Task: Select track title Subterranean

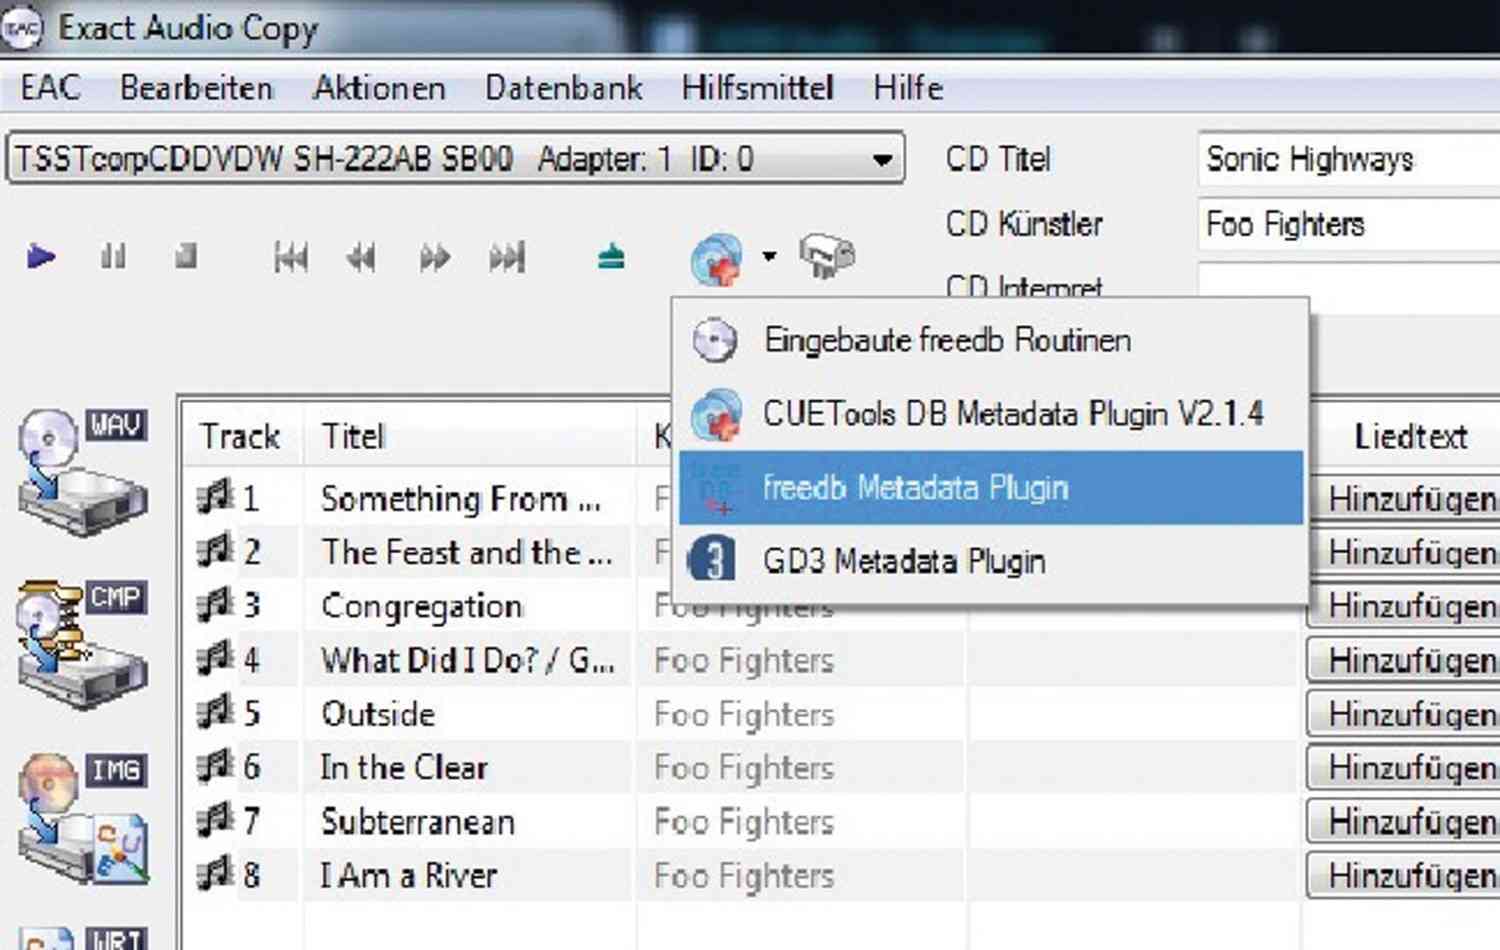Action: click(x=418, y=822)
